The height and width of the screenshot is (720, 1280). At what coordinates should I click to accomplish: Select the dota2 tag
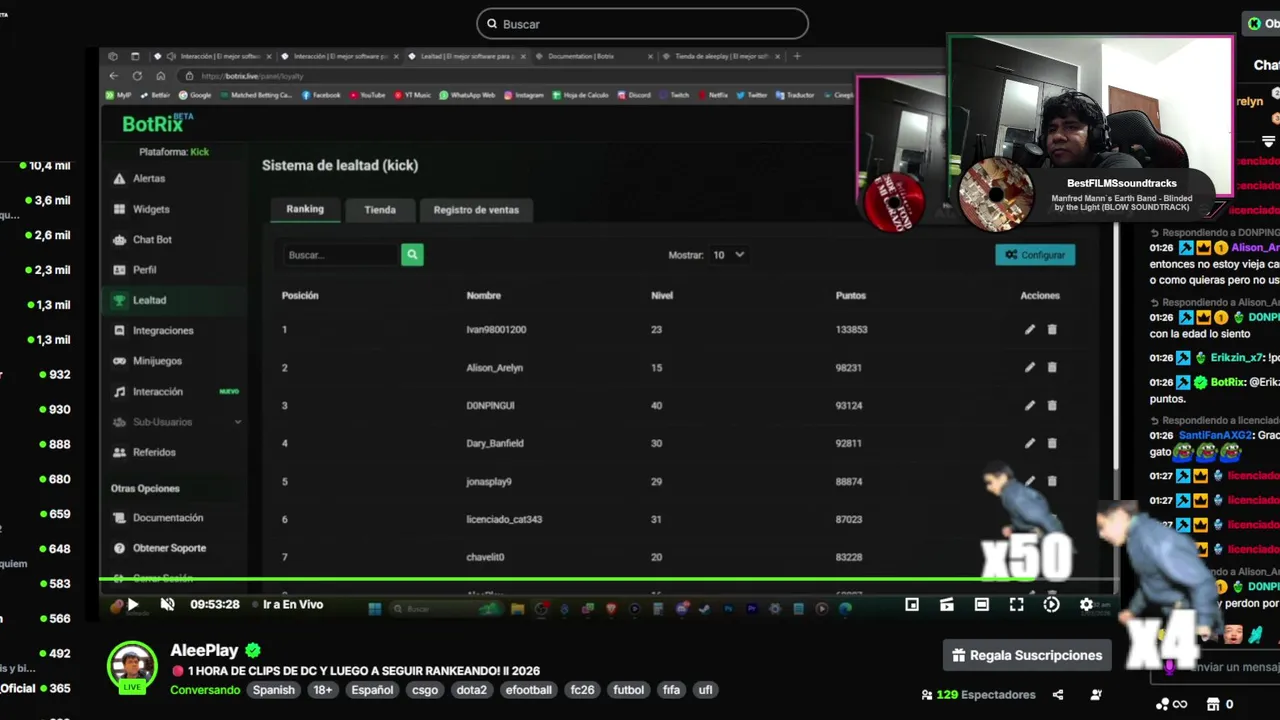[472, 690]
